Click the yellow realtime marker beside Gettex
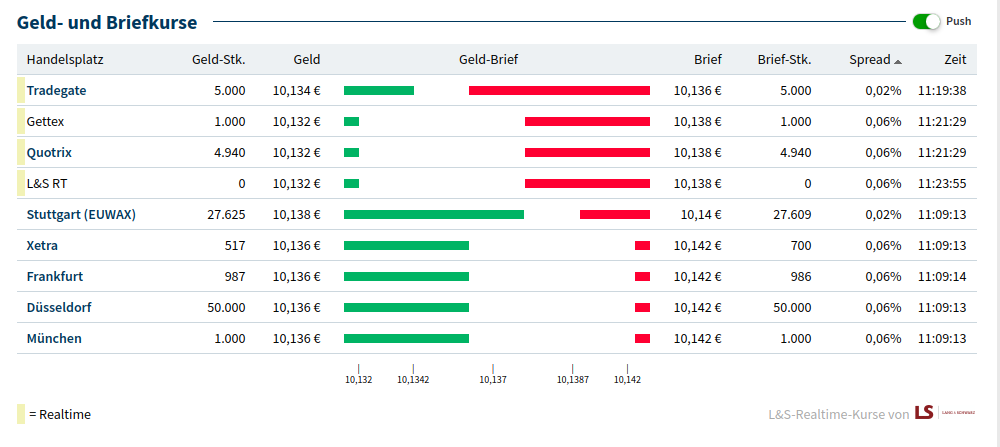 21,121
